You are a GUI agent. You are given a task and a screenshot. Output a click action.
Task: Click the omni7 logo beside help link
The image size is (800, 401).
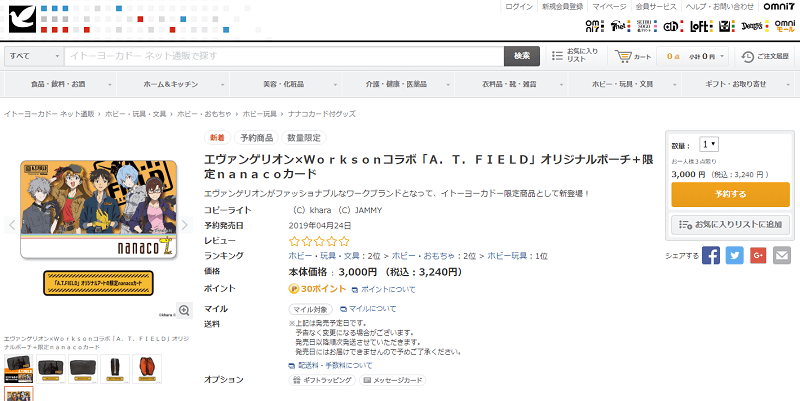(779, 7)
